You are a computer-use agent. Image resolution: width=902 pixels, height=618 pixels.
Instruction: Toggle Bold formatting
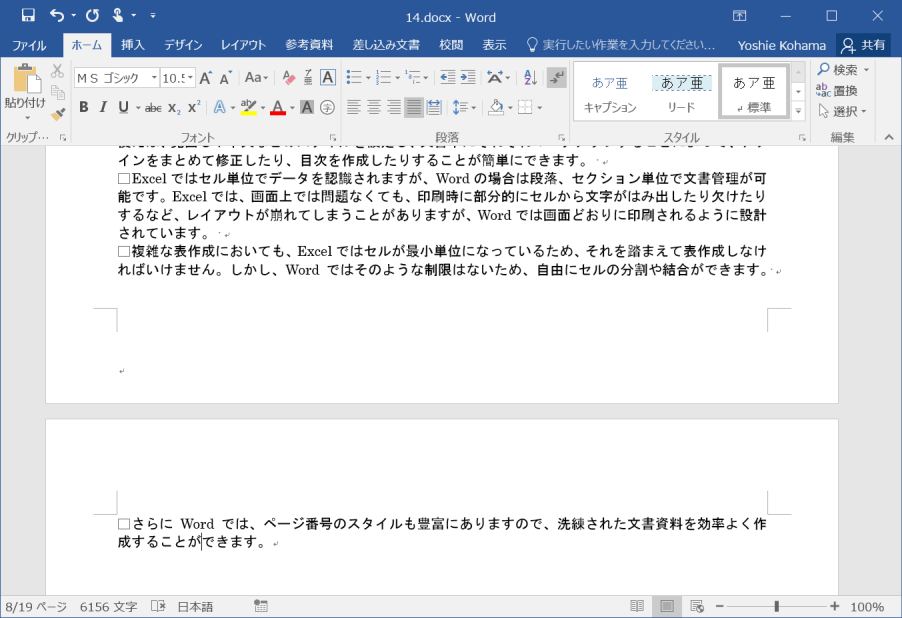pos(84,107)
